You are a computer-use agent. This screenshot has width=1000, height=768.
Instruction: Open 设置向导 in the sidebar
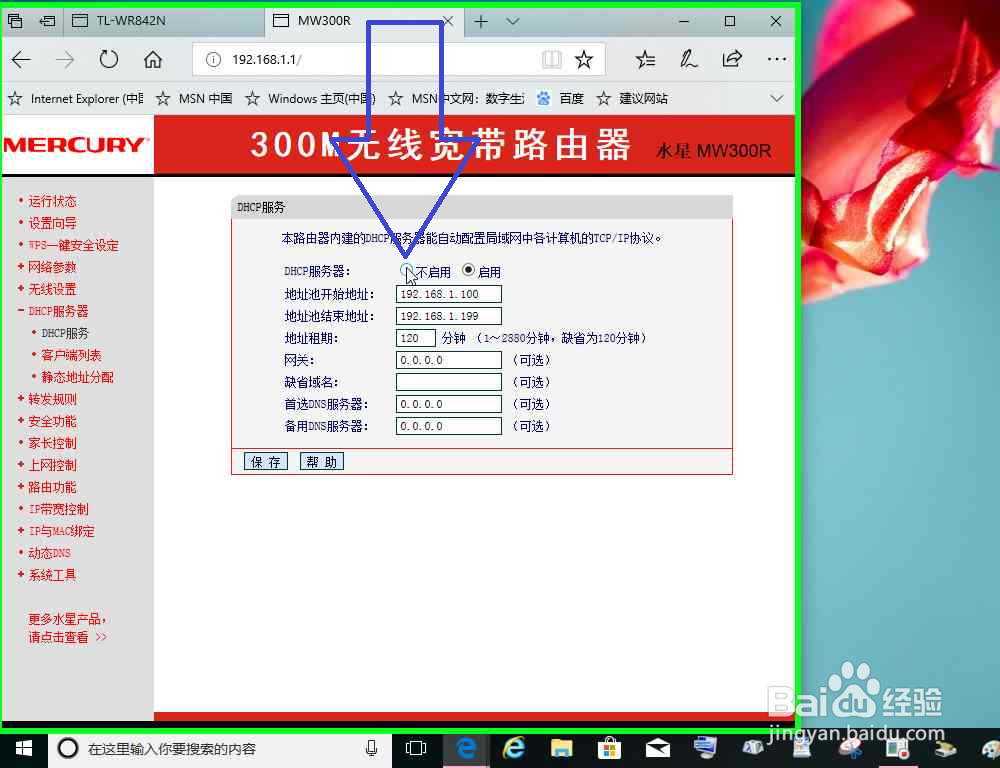[52, 223]
